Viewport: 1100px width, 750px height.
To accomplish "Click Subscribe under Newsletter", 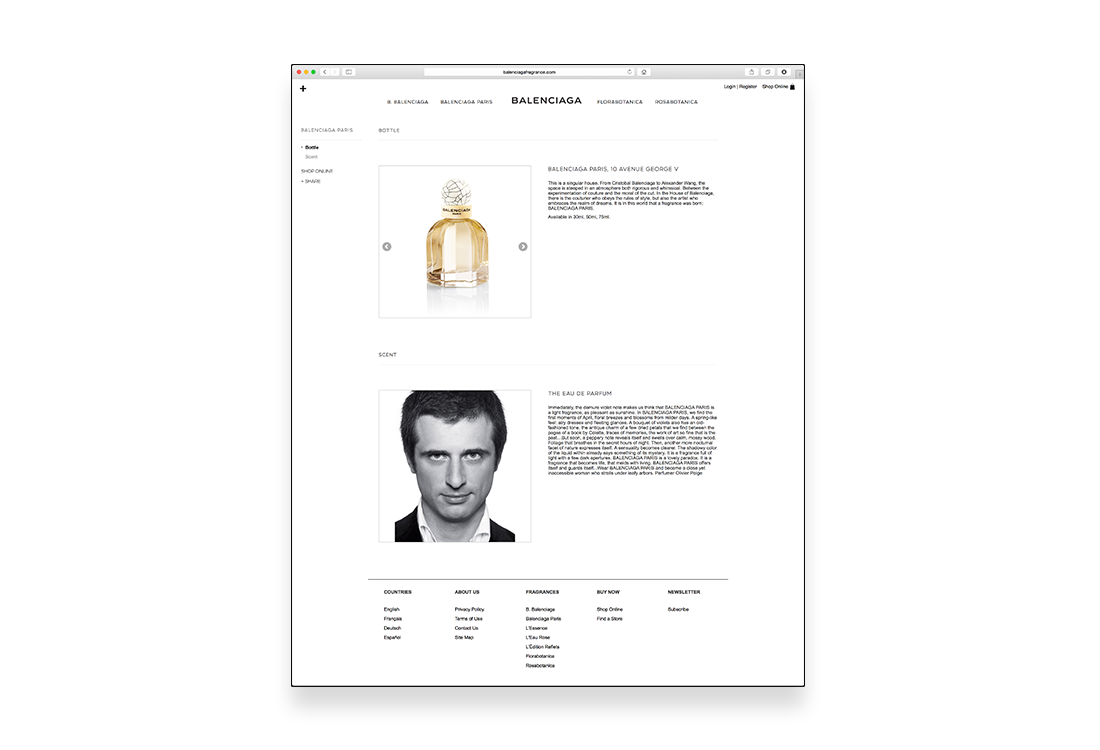I will tap(678, 610).
